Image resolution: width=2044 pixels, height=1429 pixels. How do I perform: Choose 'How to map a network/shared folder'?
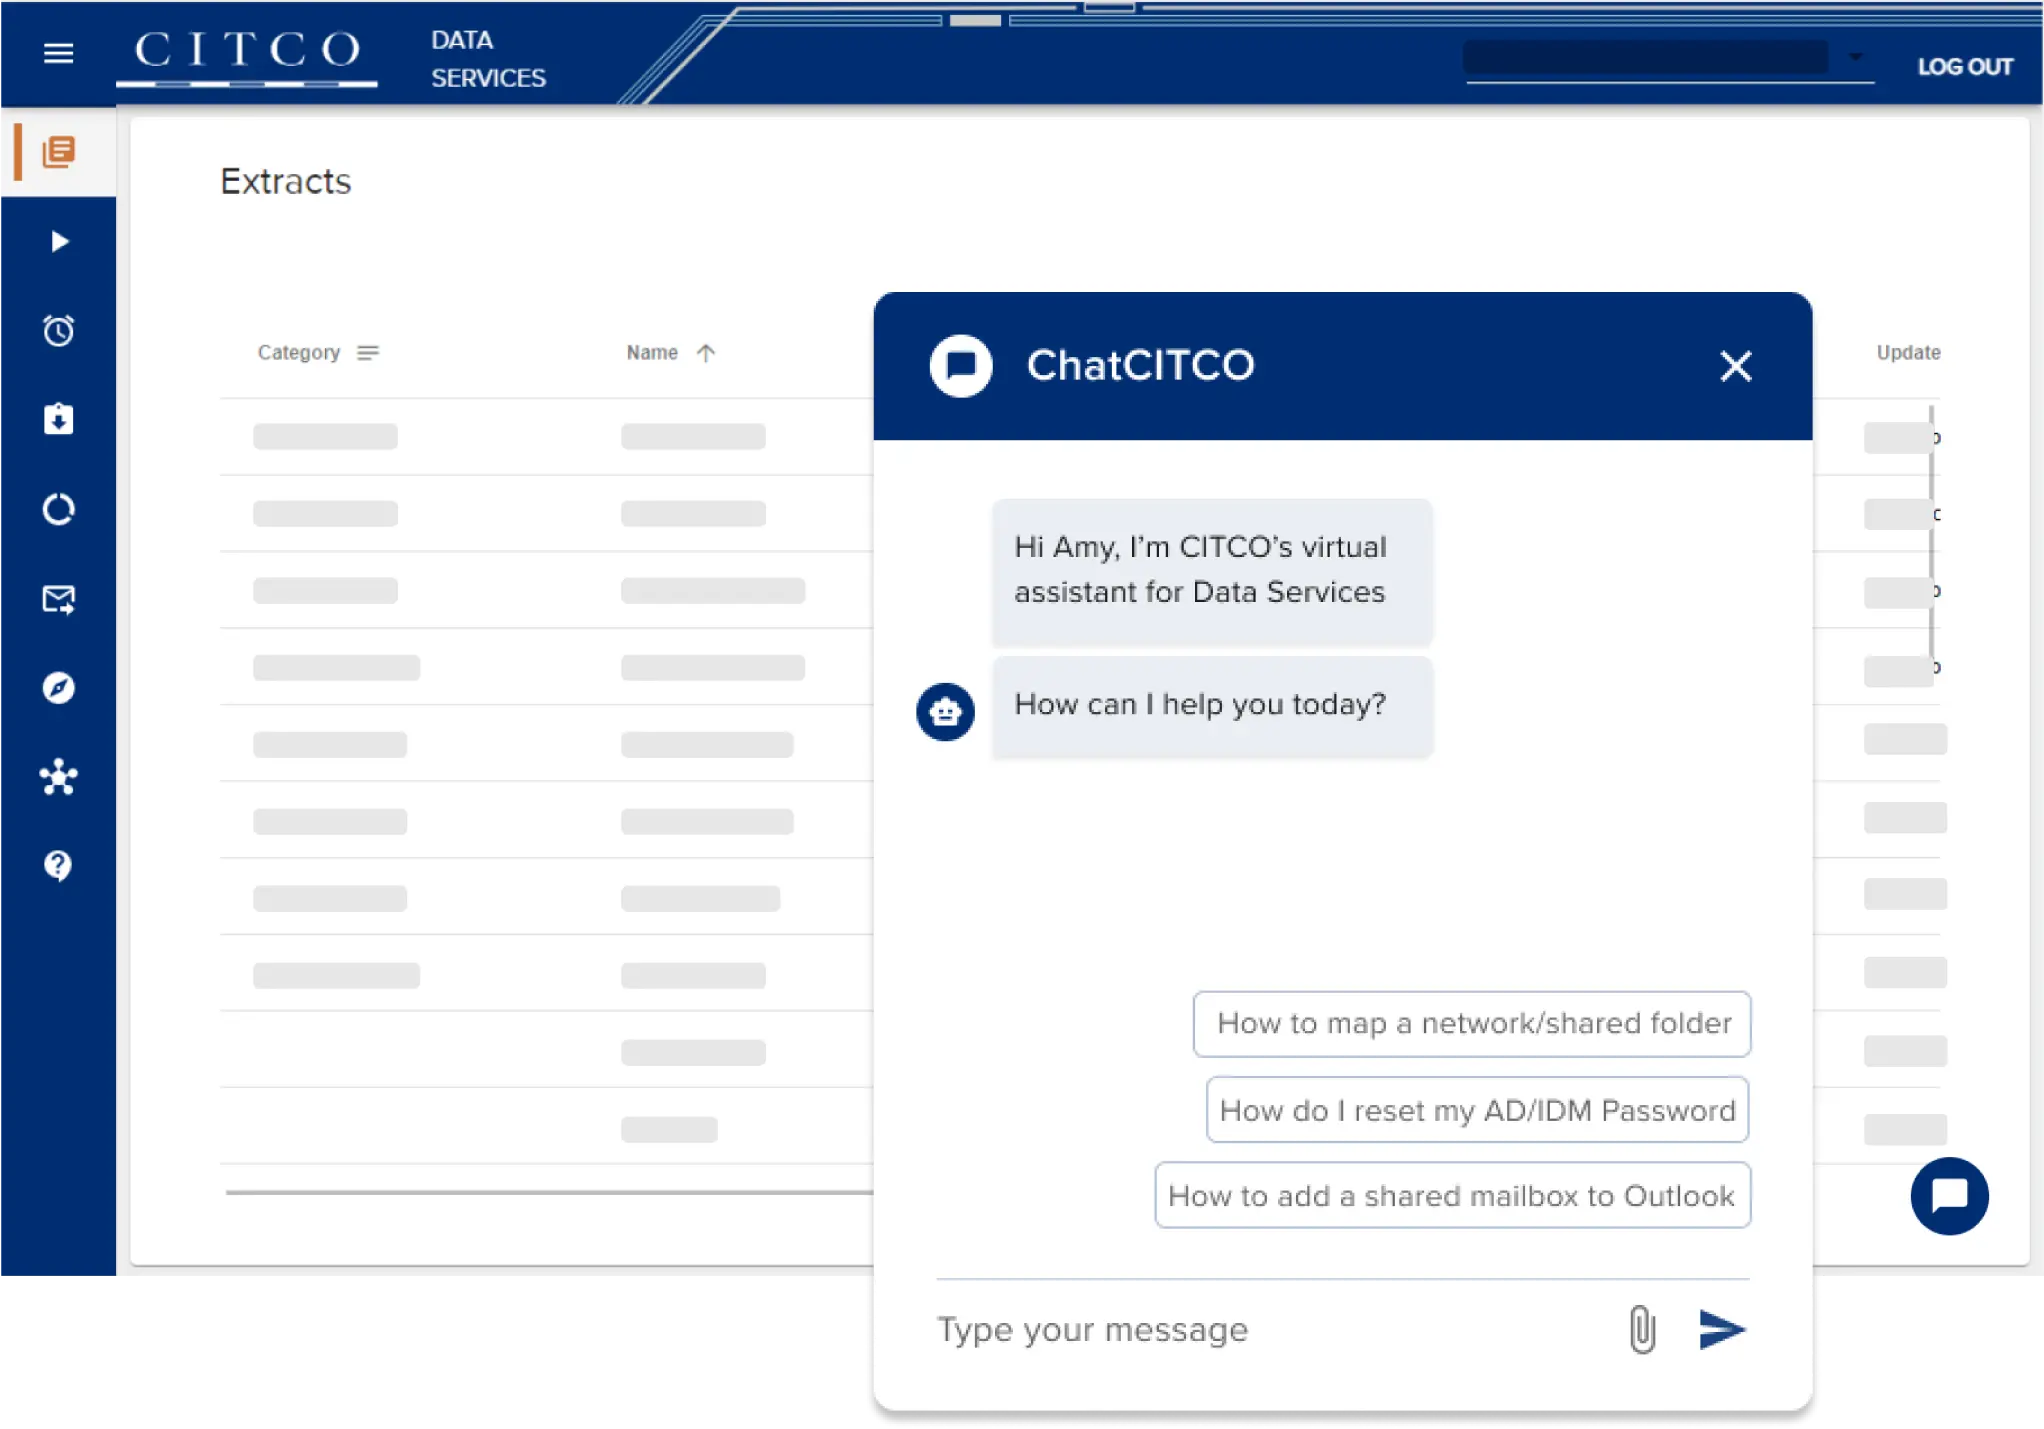tap(1472, 1024)
